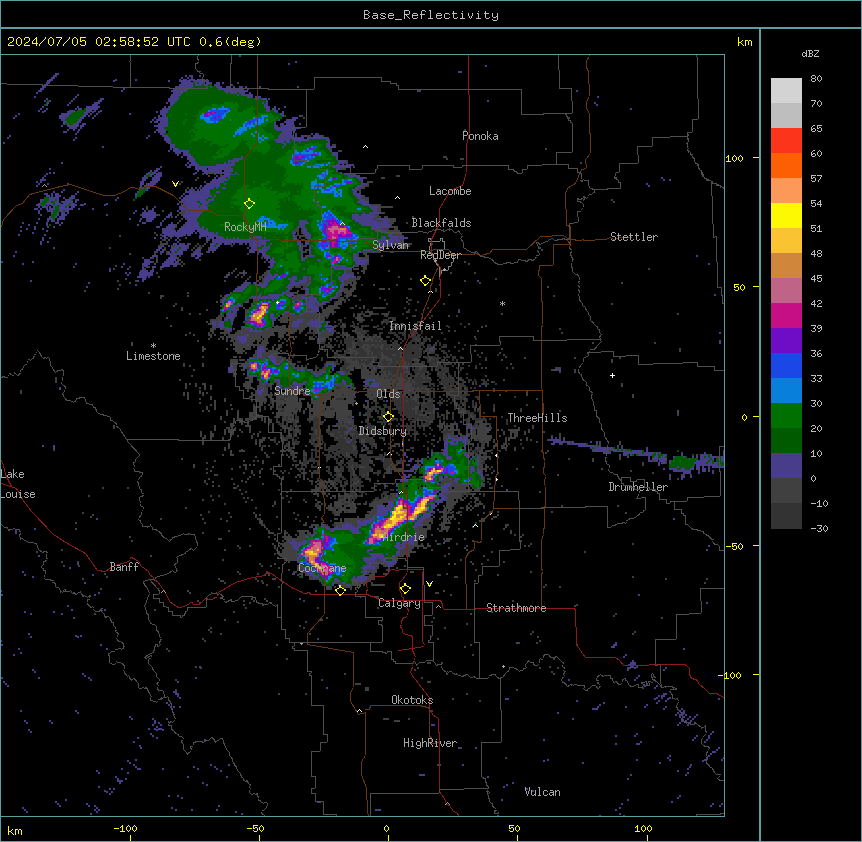Click the yellow diamond marker south of RedDeer

[425, 281]
